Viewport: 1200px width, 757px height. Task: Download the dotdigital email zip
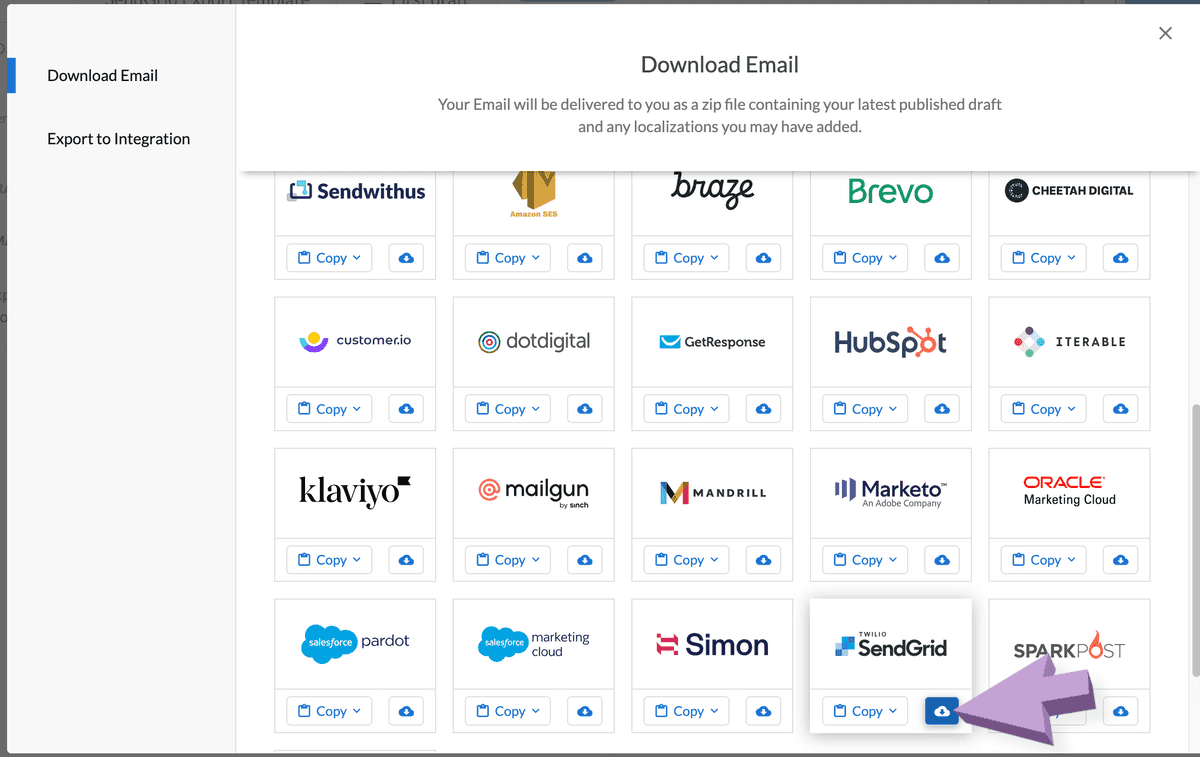pos(585,409)
